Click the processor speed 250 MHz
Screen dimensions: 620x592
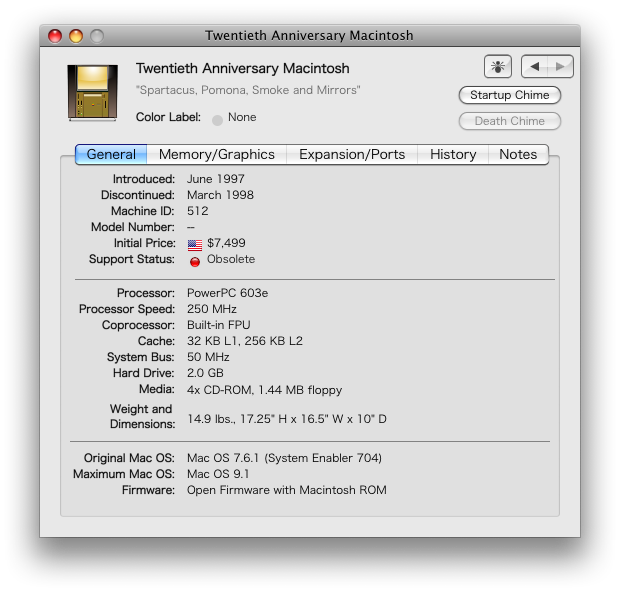(x=212, y=309)
